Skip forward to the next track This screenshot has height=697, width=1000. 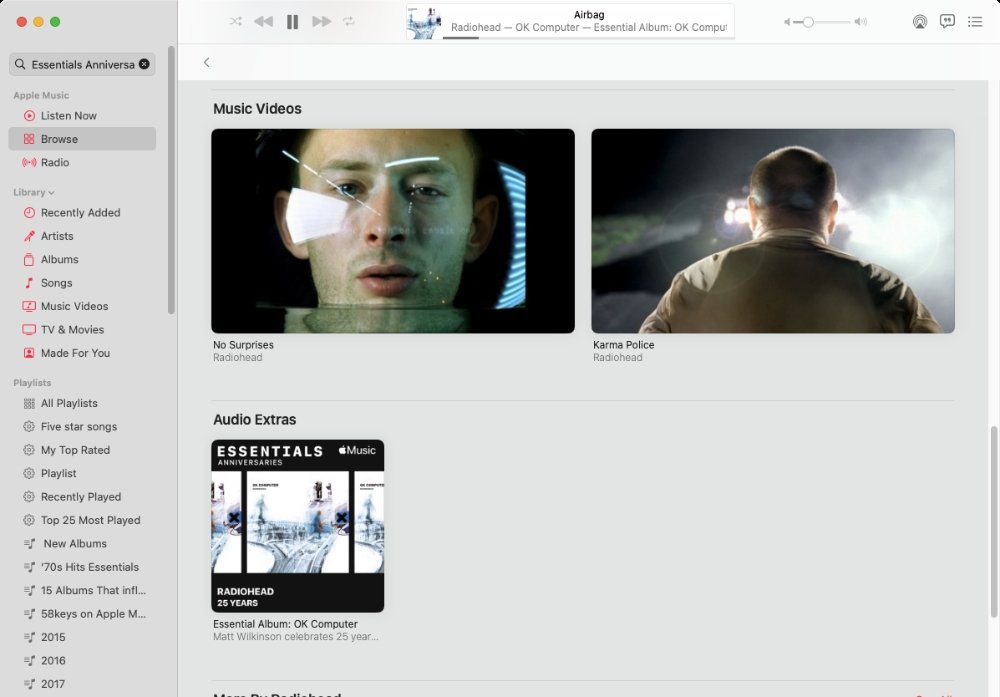click(x=321, y=21)
